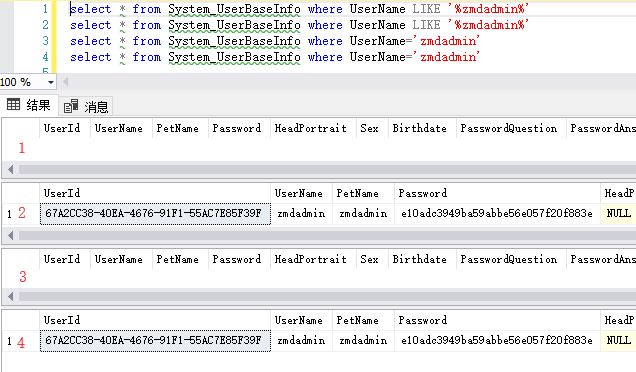Click the UserName column header in first result grid
This screenshot has height=372, width=636.
pyautogui.click(x=121, y=128)
